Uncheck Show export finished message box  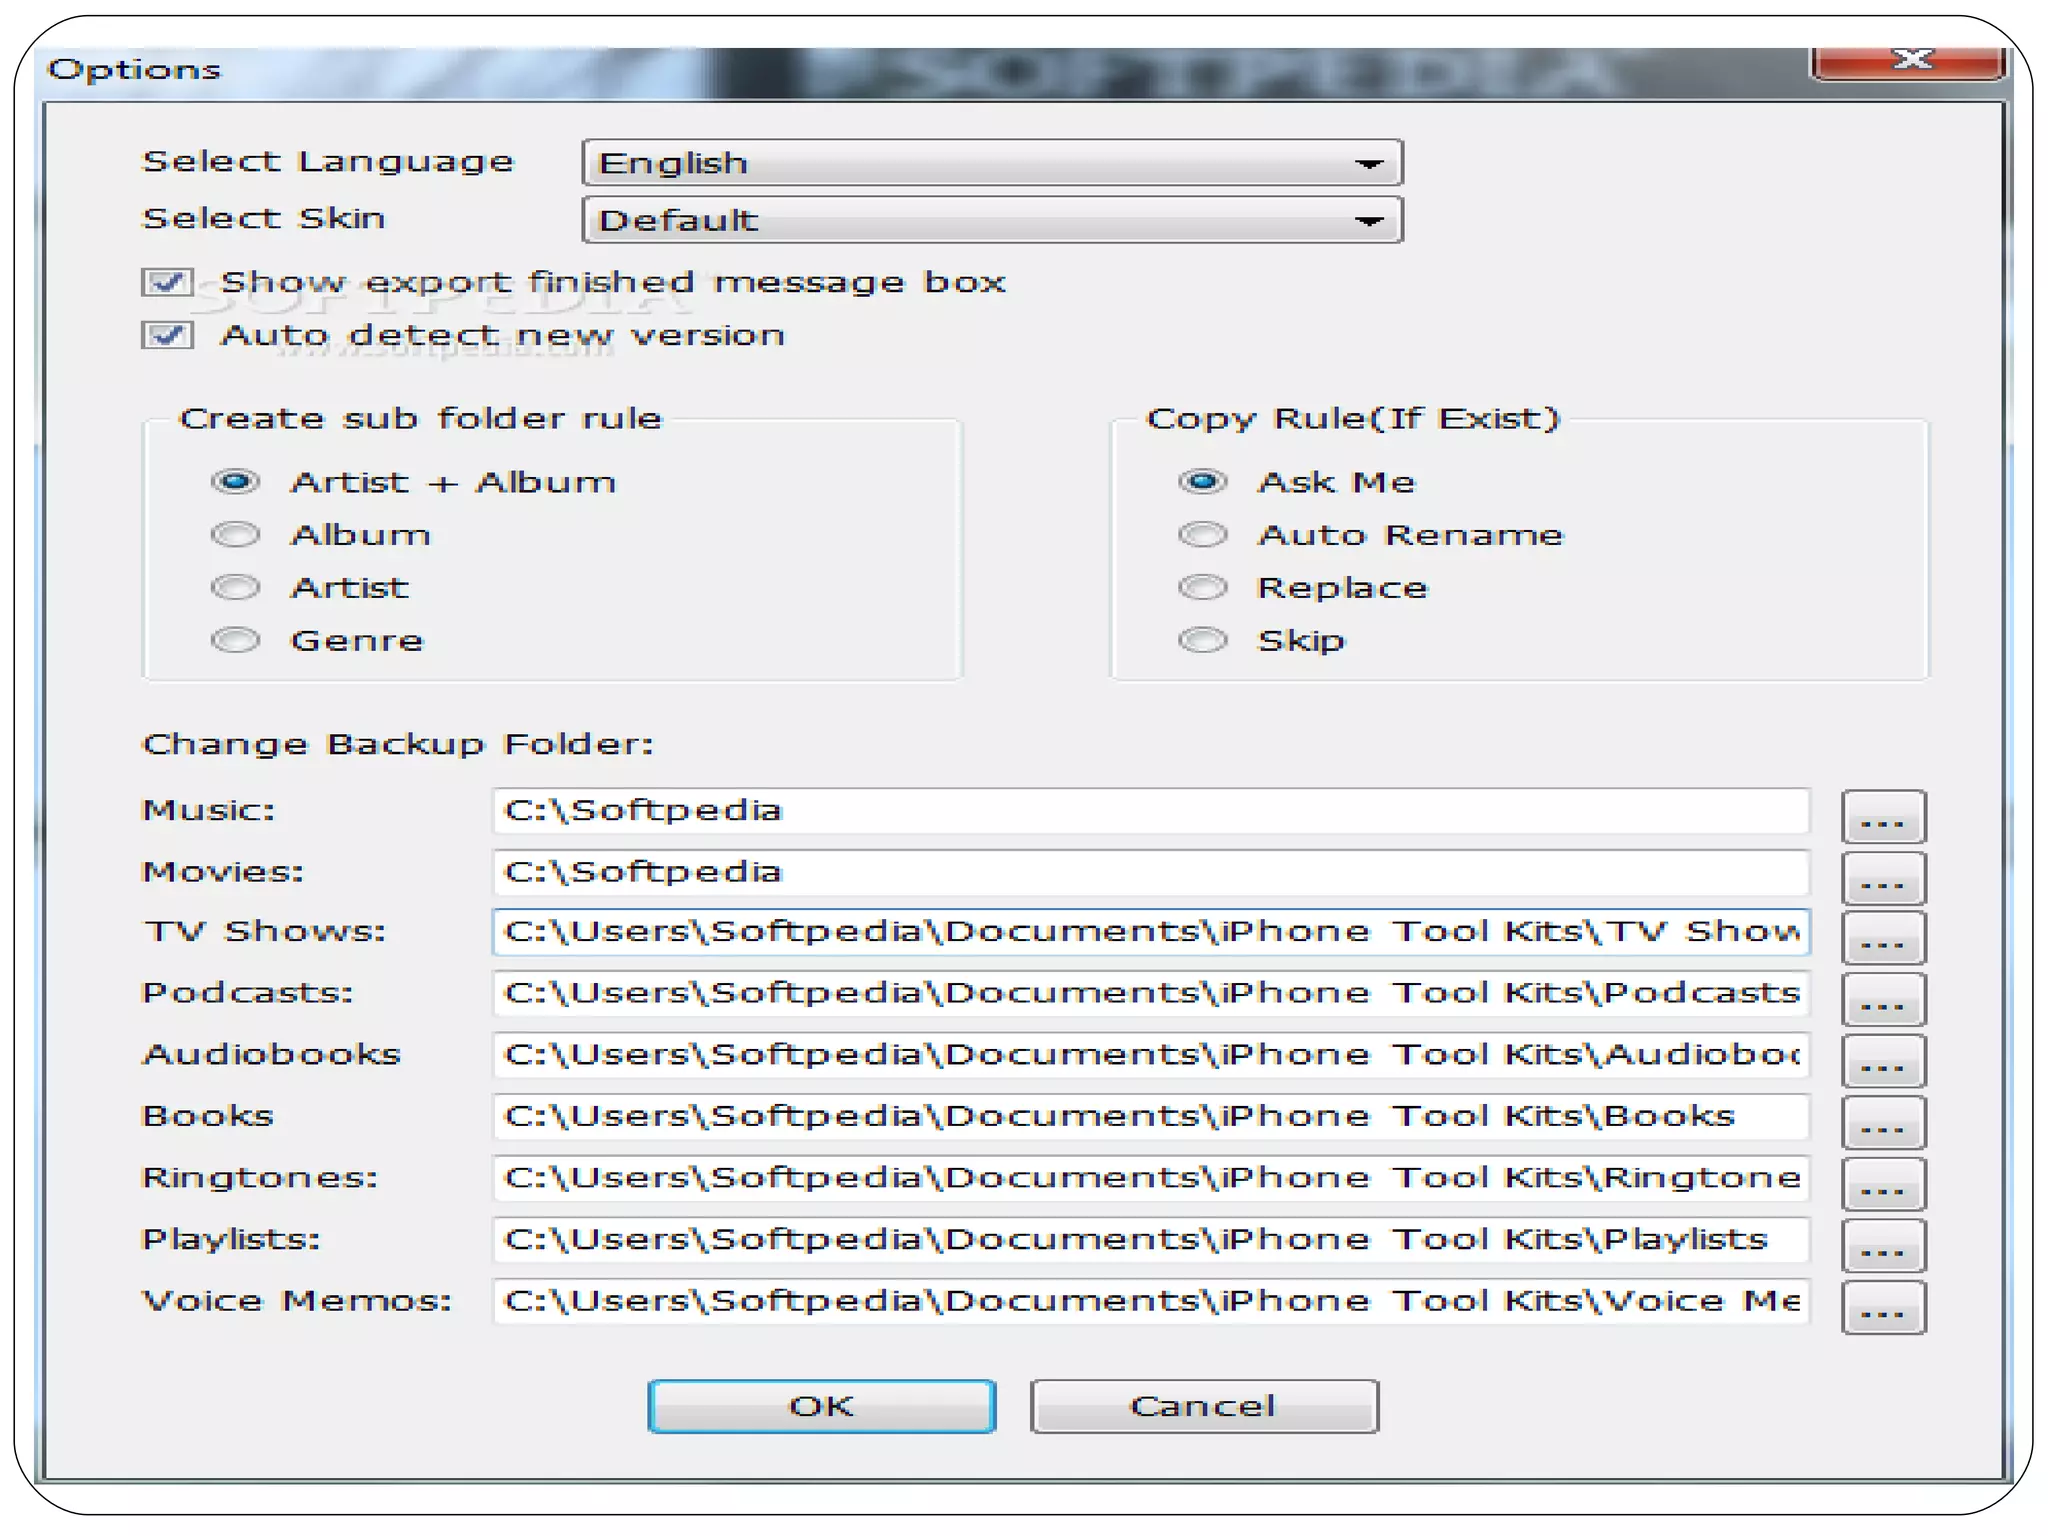(x=167, y=282)
